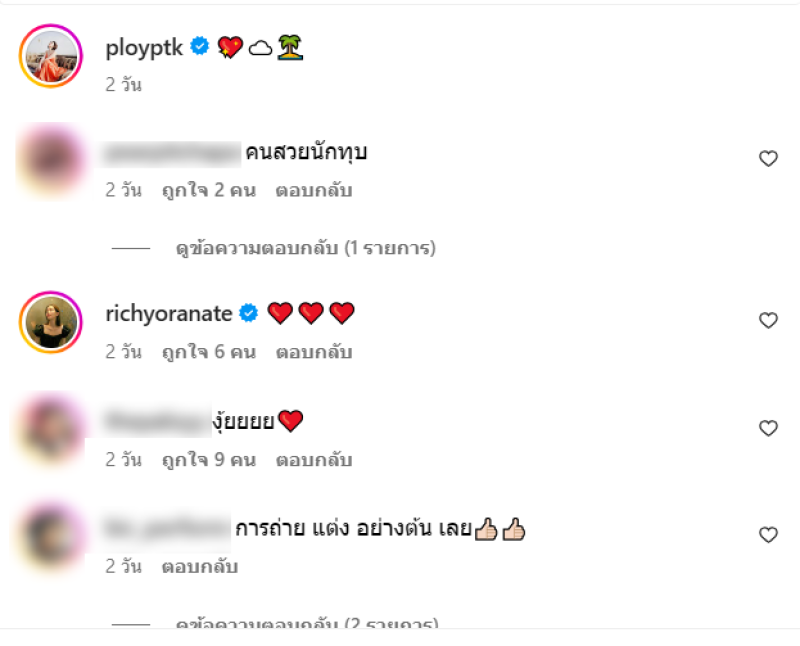Reply to the คนสวยนักทุบ comment

click(314, 190)
